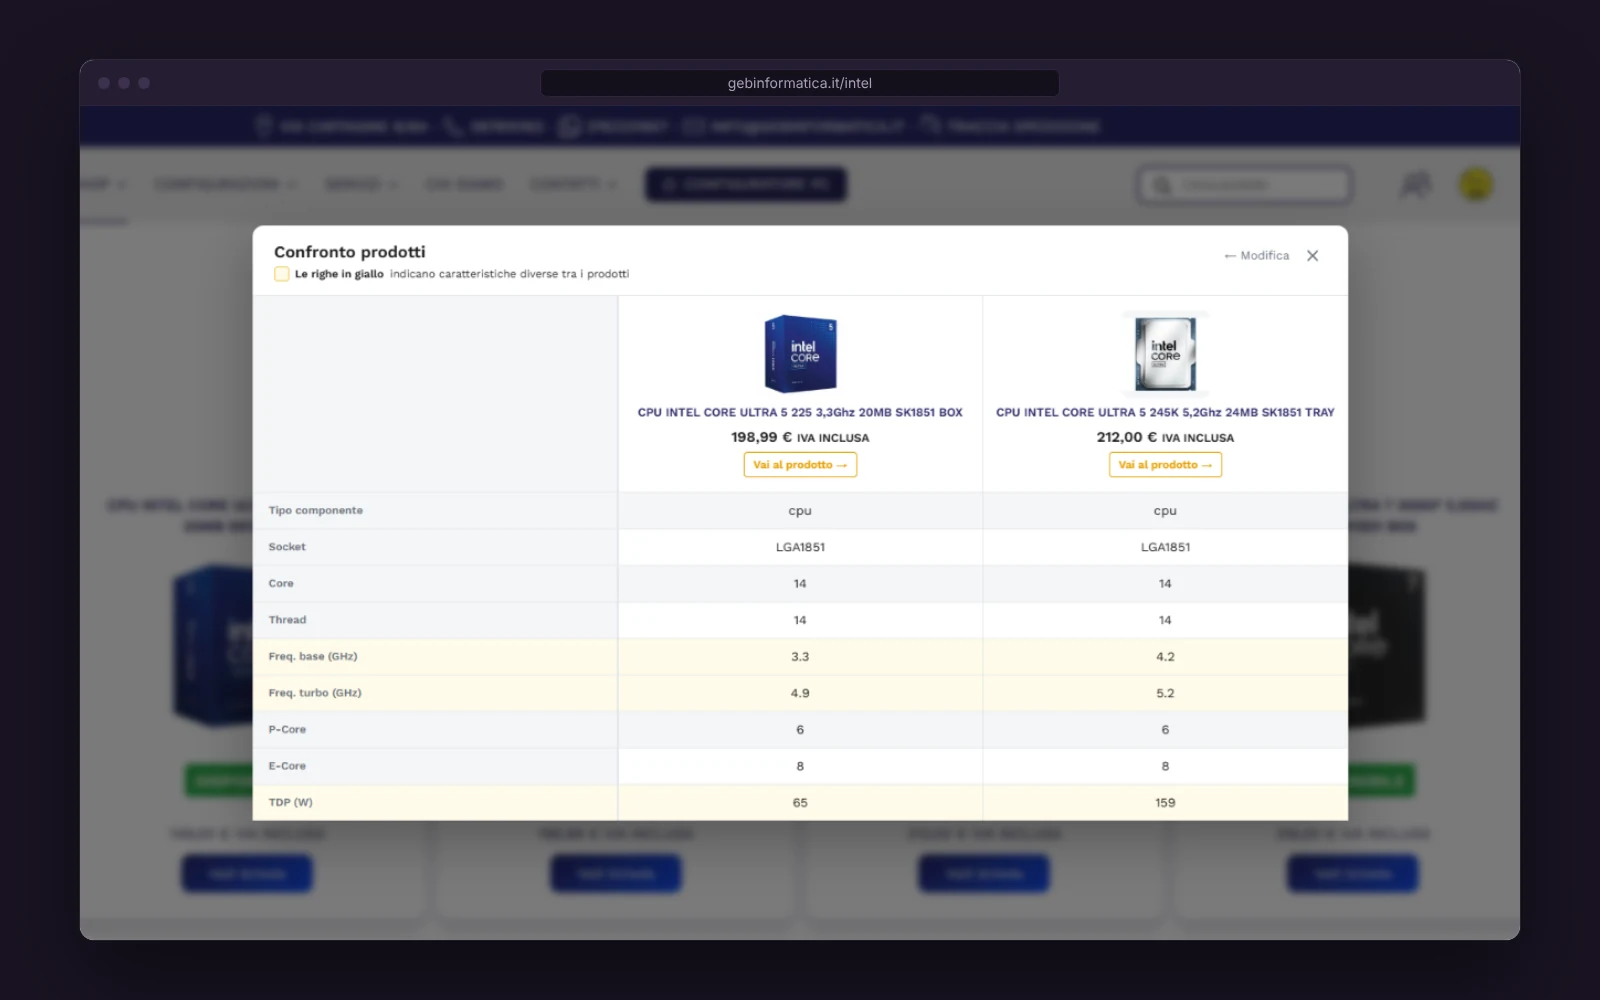Select the 'Freq. base (GHz)' row label
This screenshot has height=1000, width=1600.
(313, 657)
